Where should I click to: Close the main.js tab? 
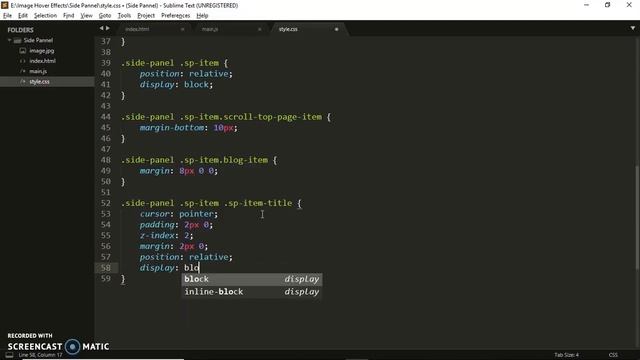(x=260, y=29)
